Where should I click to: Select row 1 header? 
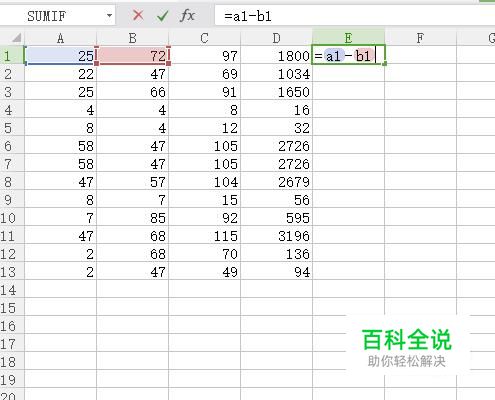(x=12, y=55)
